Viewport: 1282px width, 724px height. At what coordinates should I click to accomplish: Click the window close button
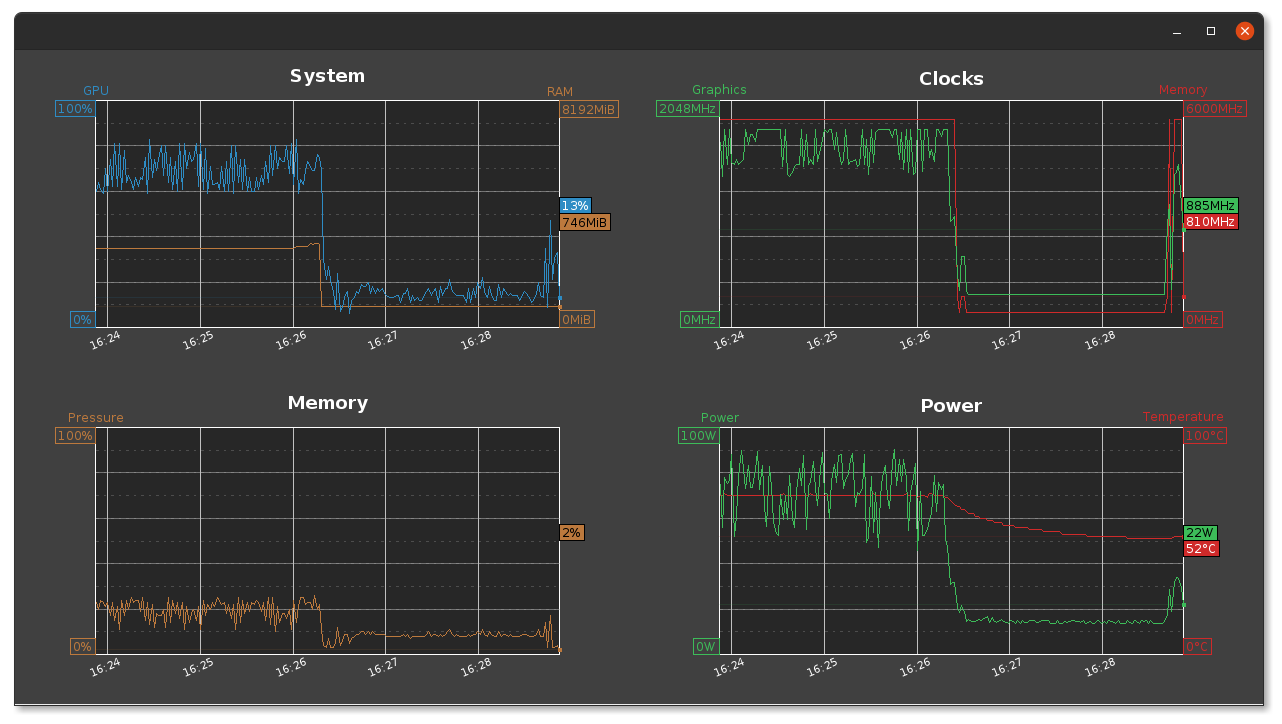[1245, 31]
